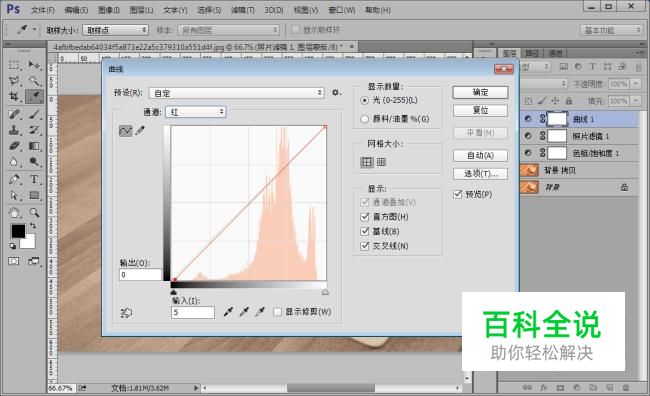The height and width of the screenshot is (396, 650).
Task: Select the Dodge tool
Action: pyautogui.click(x=34, y=162)
